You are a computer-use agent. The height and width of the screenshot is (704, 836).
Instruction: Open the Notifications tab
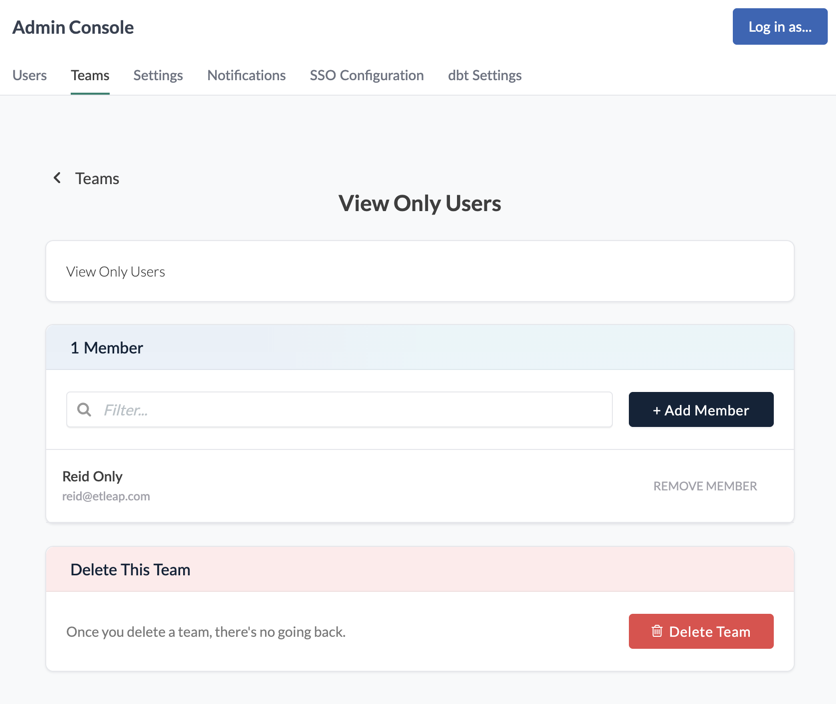pyautogui.click(x=246, y=75)
